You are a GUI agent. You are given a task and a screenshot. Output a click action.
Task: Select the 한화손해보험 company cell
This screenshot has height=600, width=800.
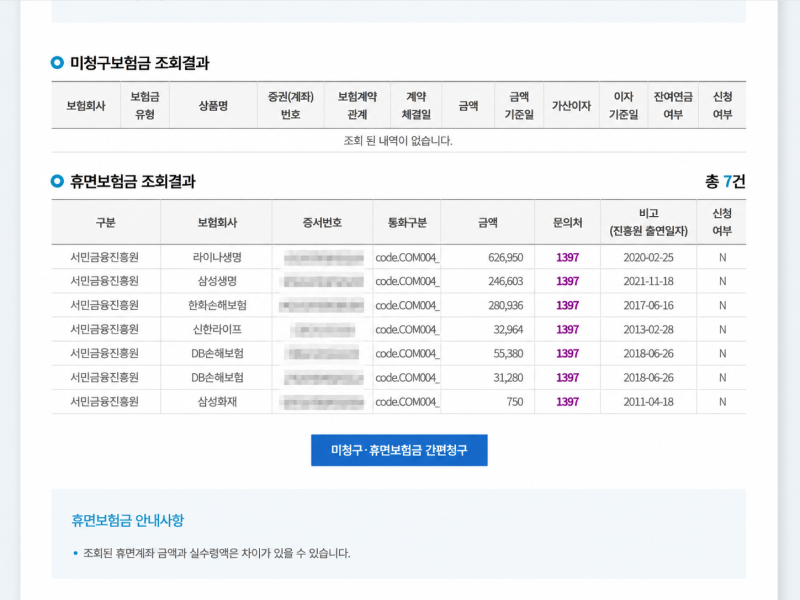217,305
